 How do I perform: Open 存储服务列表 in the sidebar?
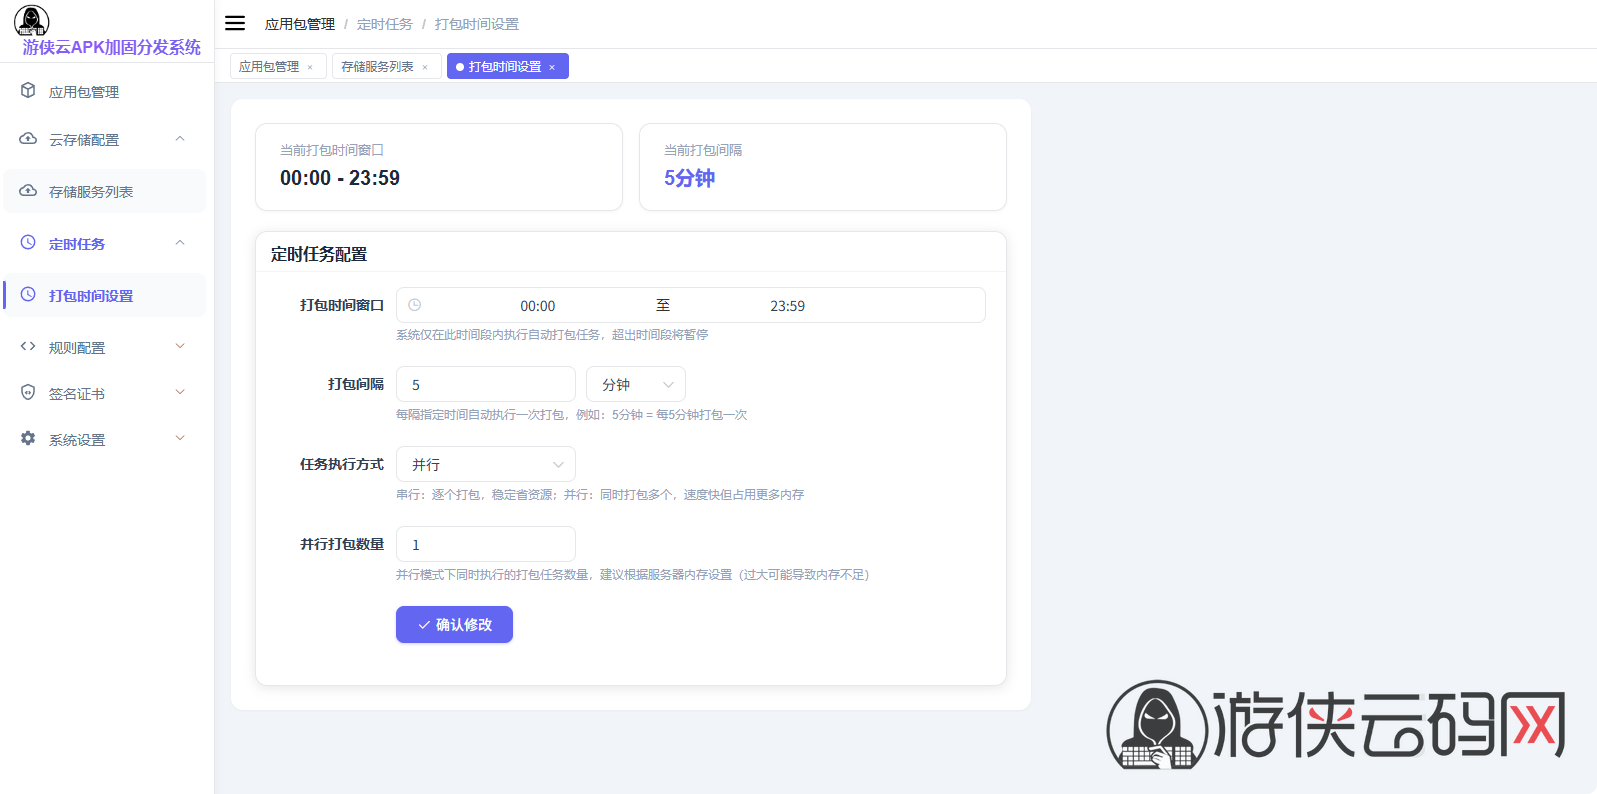(91, 192)
